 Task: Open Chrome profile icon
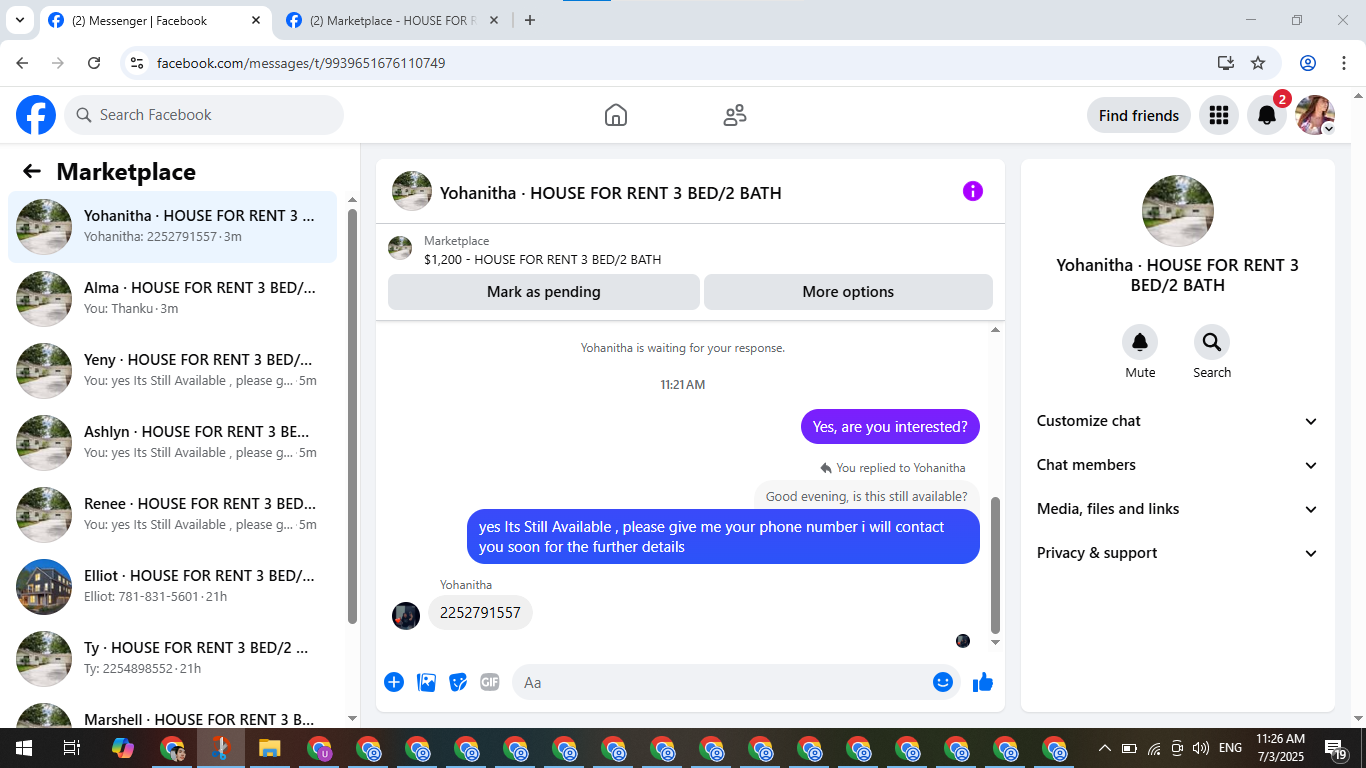1308,63
